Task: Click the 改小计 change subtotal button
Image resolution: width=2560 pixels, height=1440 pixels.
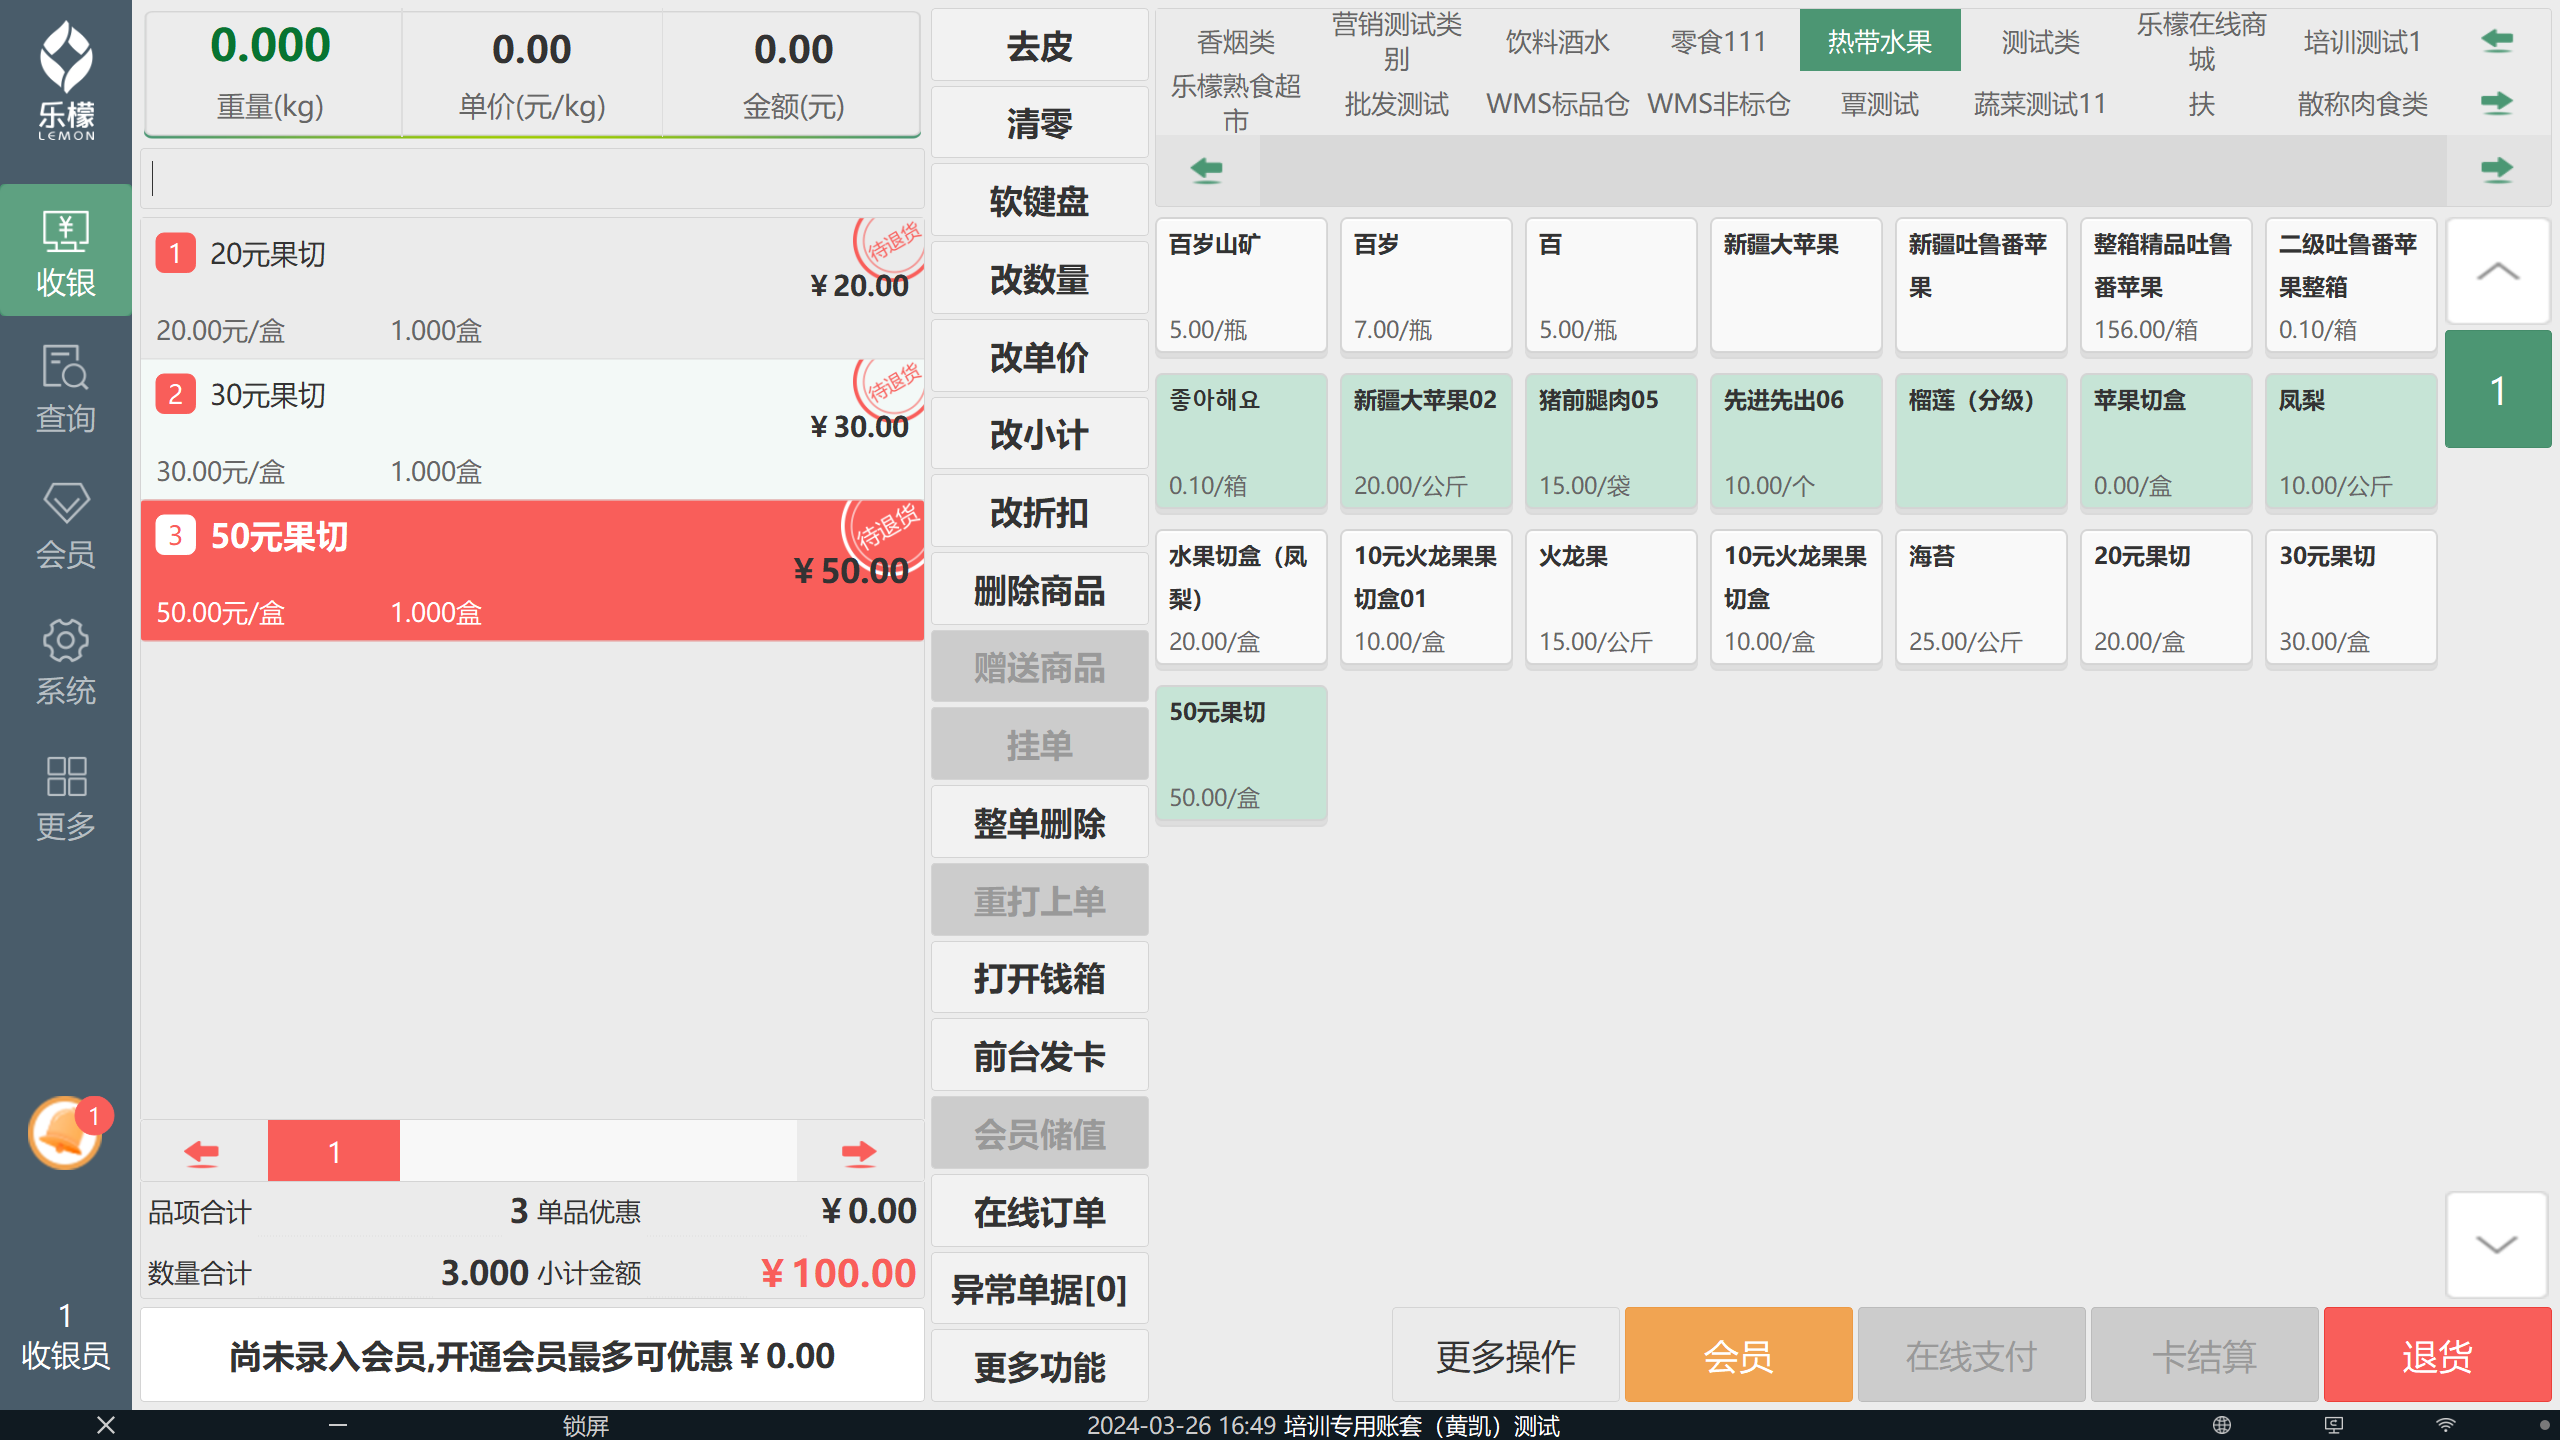Action: (x=1040, y=434)
